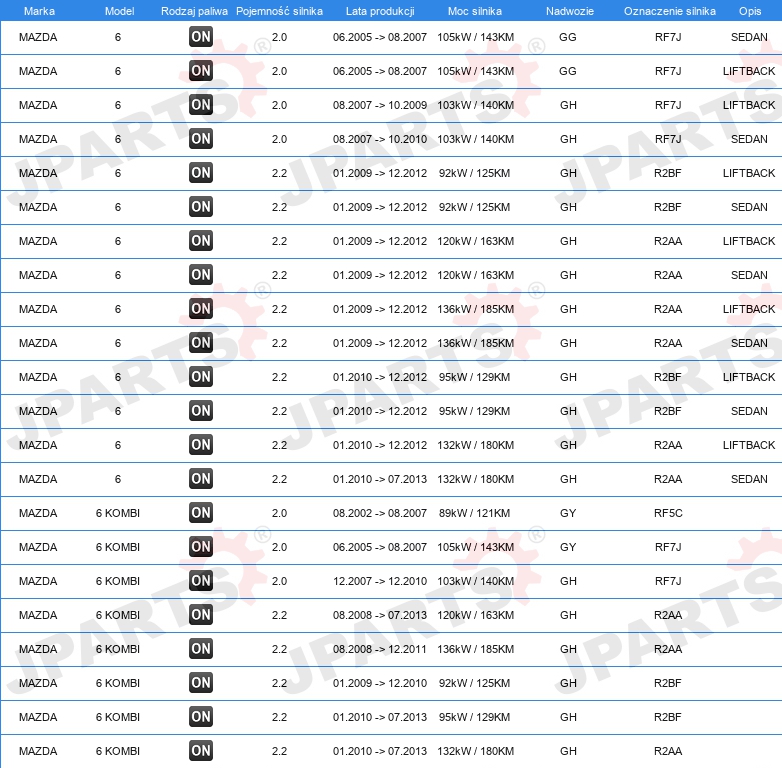Select the 08.2007 -> 10.2010 date cell
Image resolution: width=782 pixels, height=768 pixels.
click(x=380, y=139)
